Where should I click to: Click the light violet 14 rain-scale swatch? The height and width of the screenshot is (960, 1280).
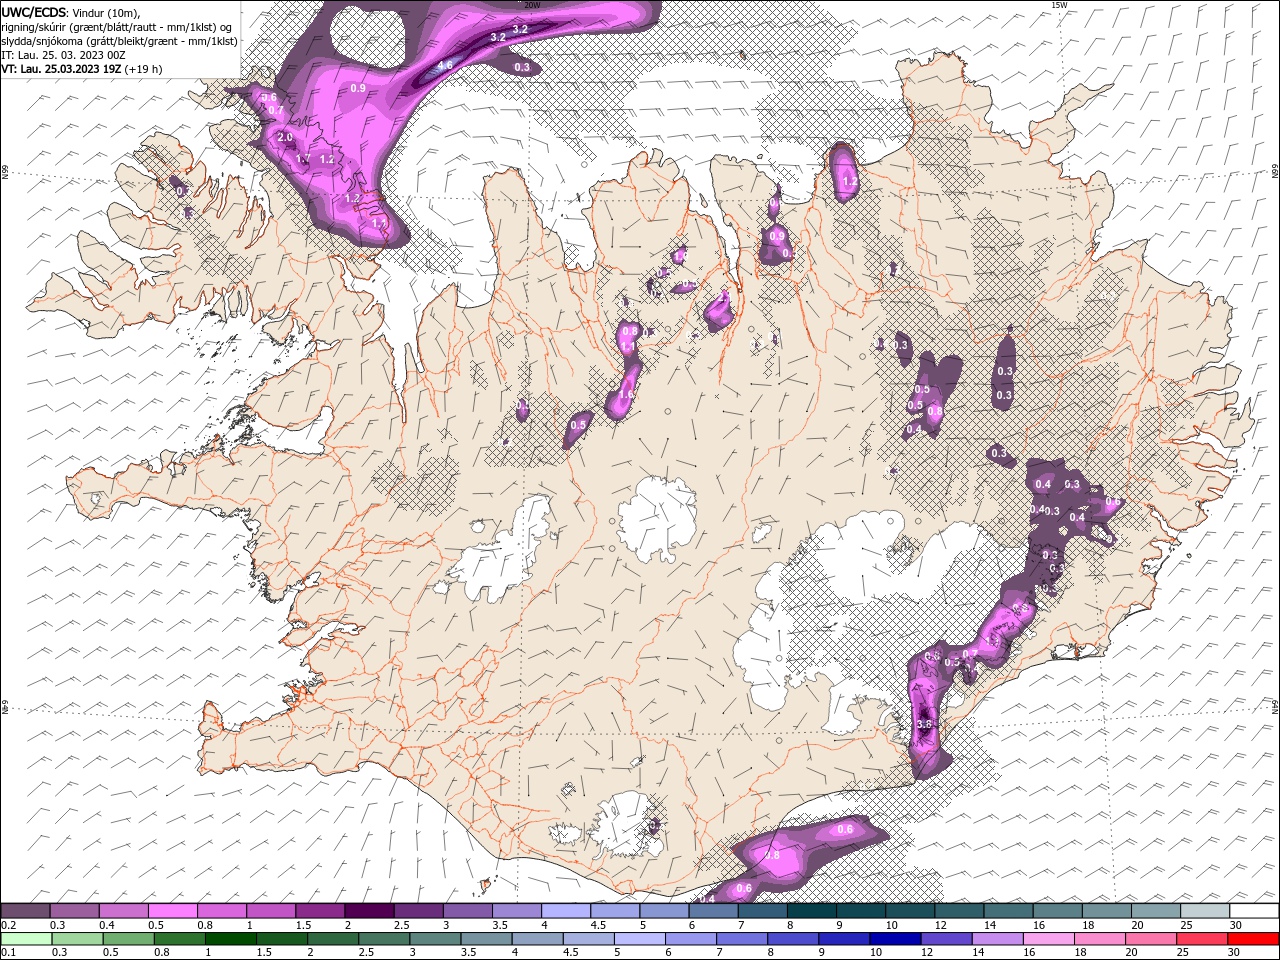tap(996, 939)
